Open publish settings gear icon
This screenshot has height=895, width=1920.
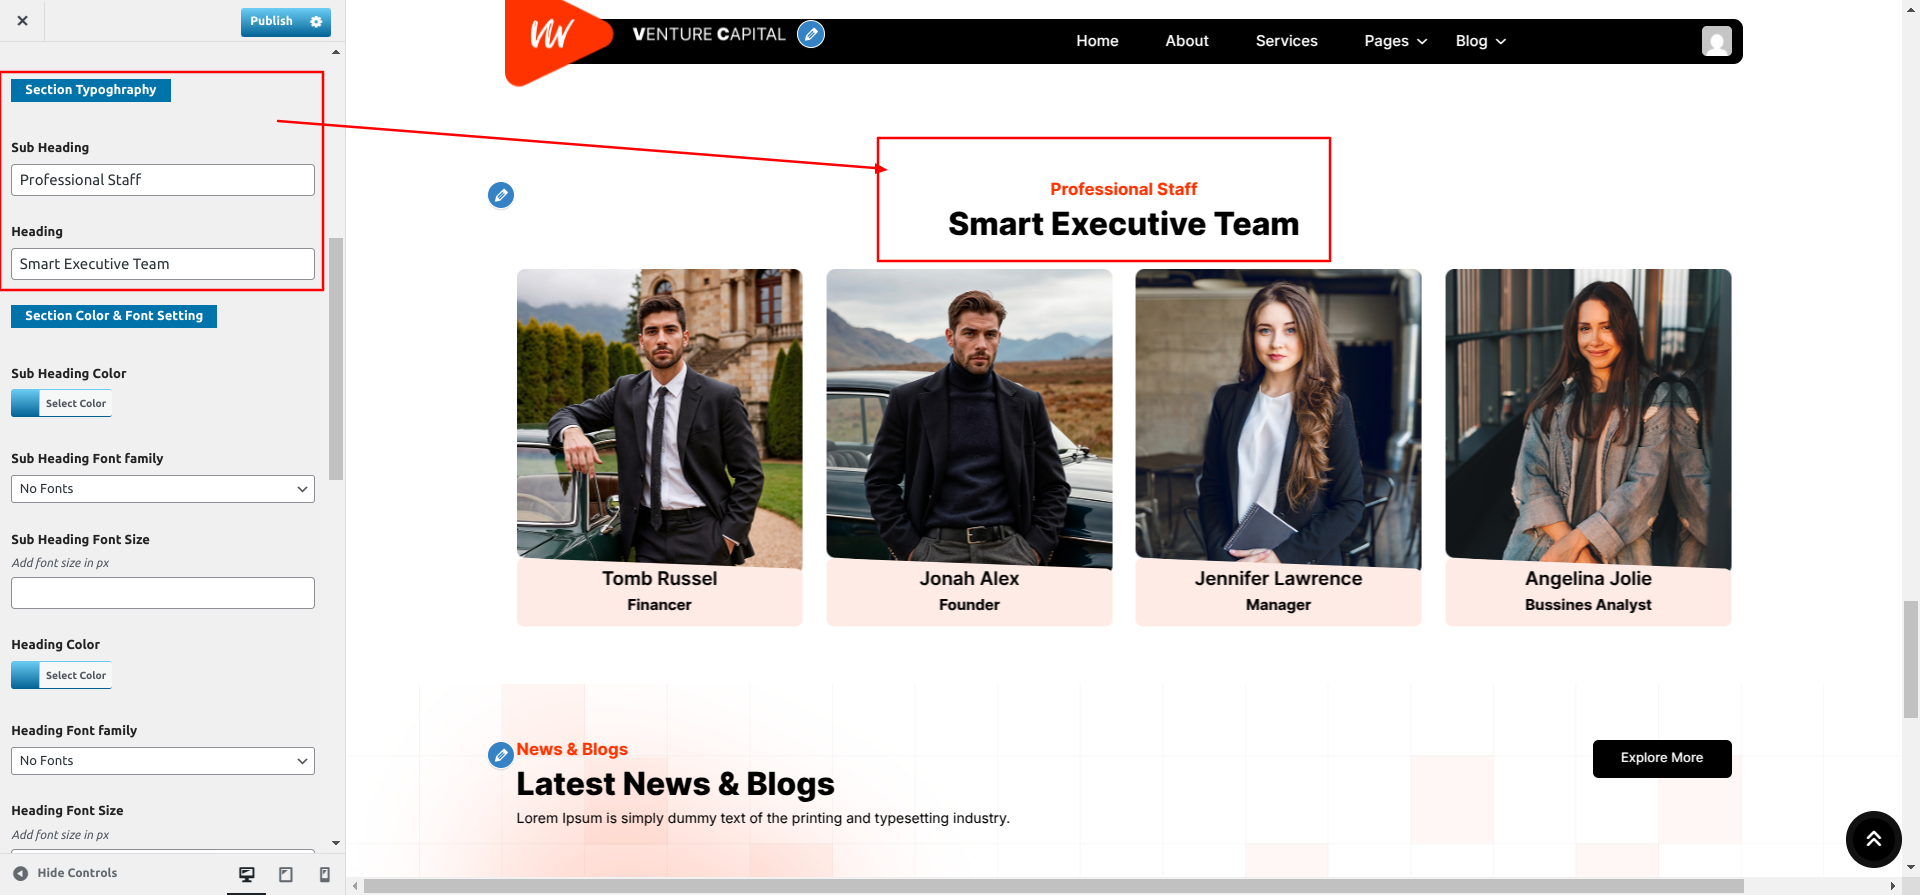(x=316, y=22)
